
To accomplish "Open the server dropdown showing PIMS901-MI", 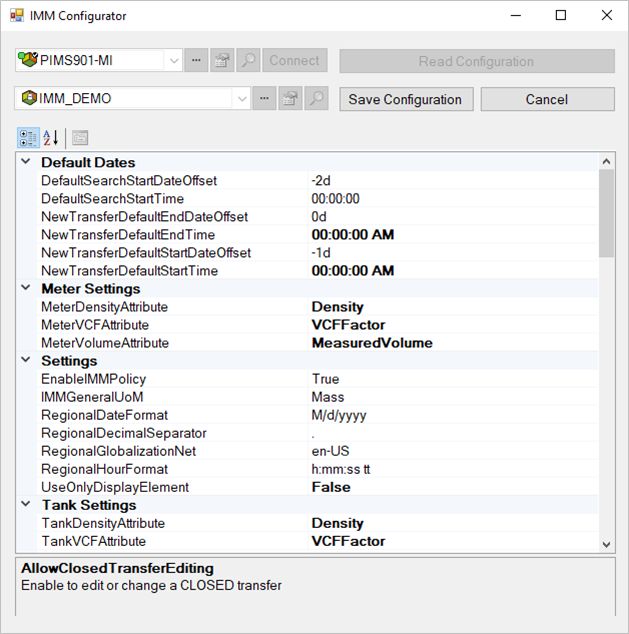I will coord(174,61).
